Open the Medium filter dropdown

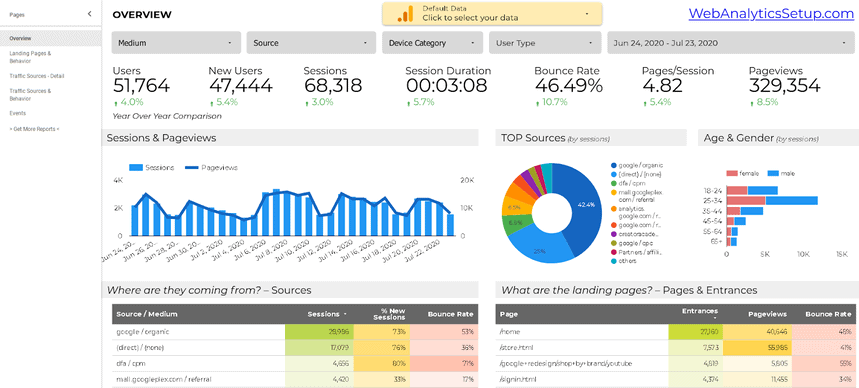(x=176, y=43)
